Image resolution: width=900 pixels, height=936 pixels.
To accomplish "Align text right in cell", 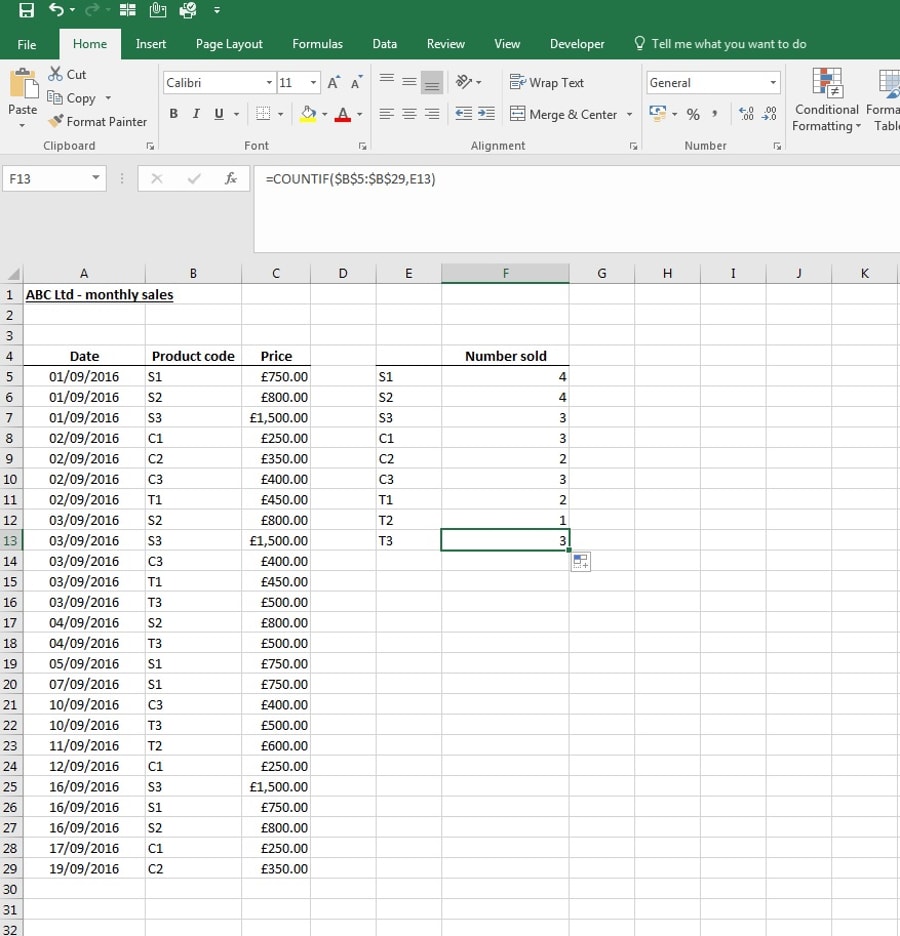I will (431, 114).
